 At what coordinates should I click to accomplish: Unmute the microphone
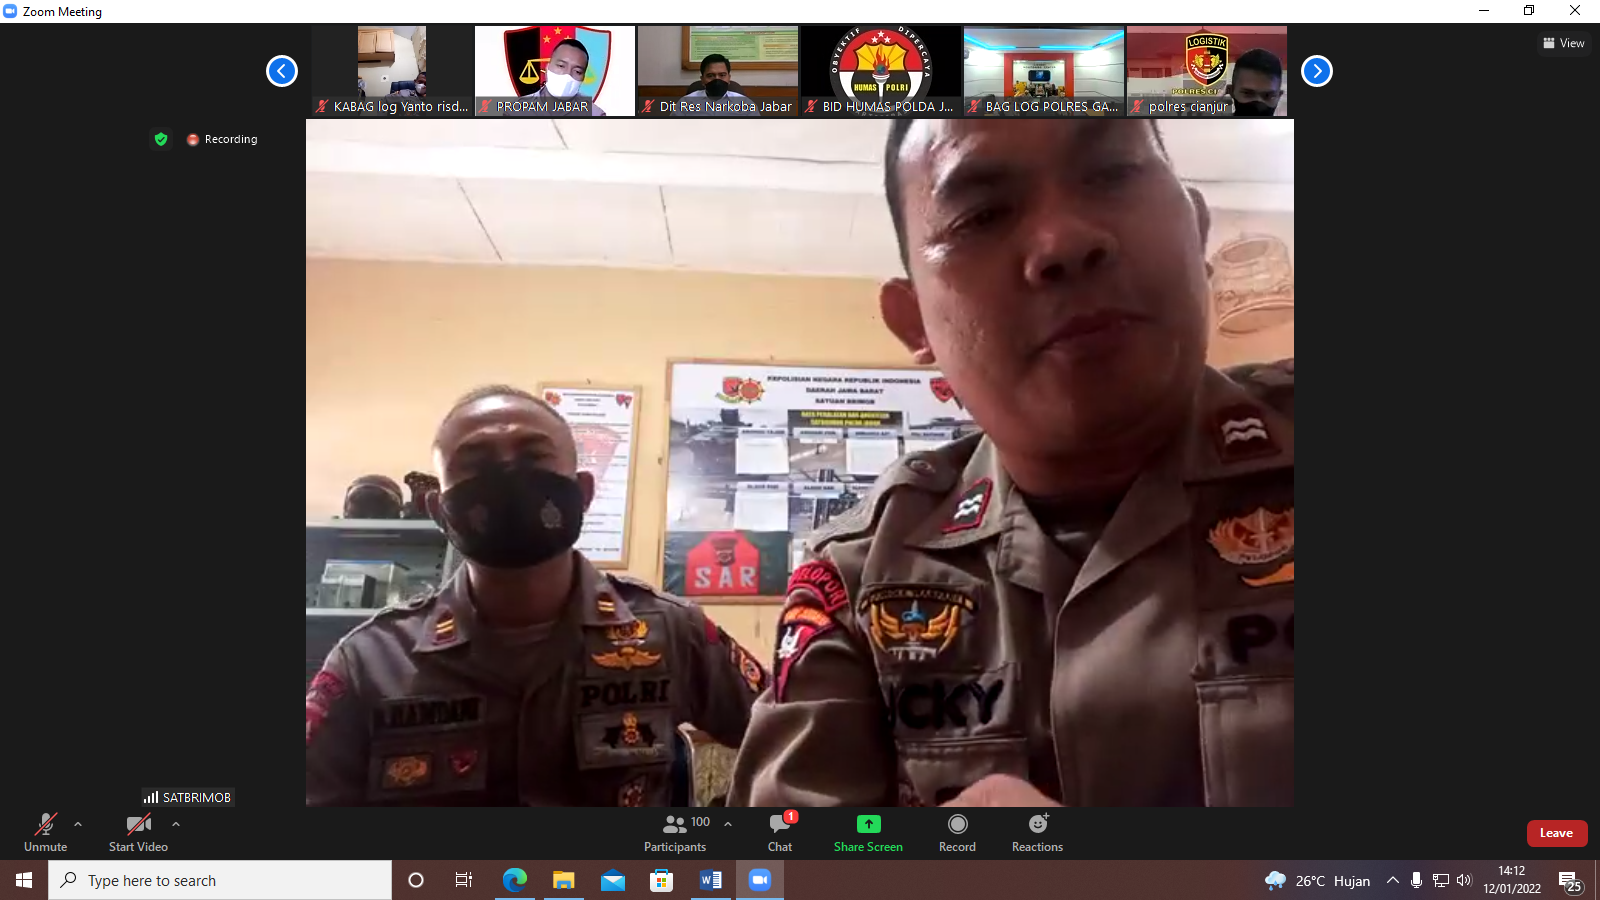click(x=45, y=832)
